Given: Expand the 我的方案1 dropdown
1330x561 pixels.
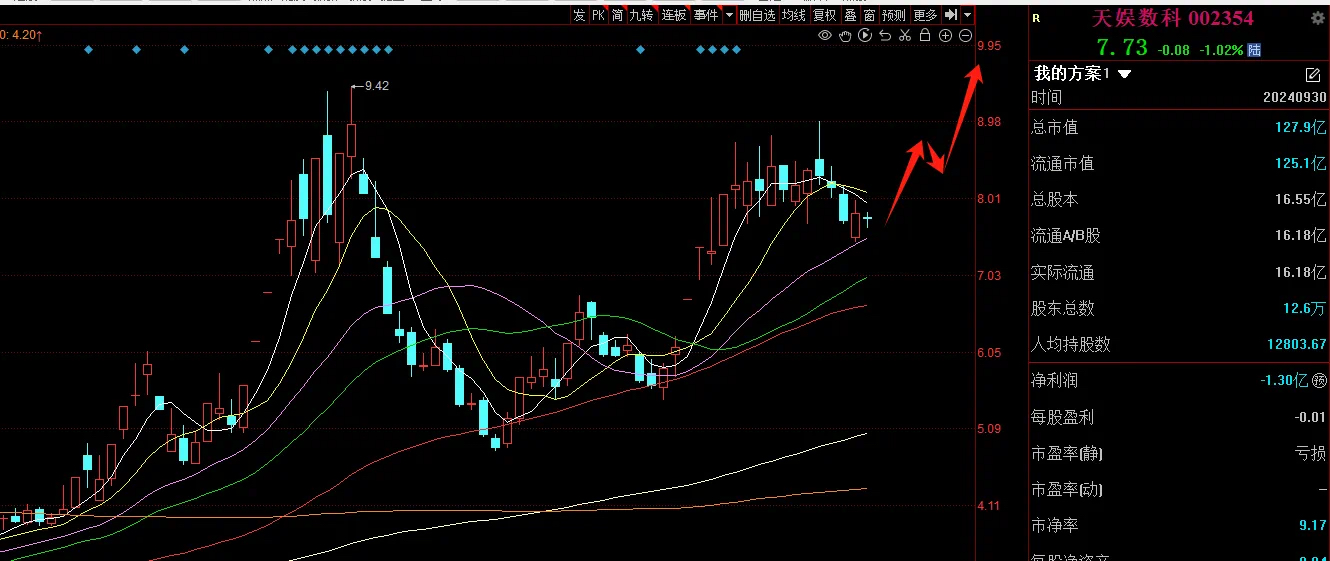Looking at the screenshot, I should 1124,74.
